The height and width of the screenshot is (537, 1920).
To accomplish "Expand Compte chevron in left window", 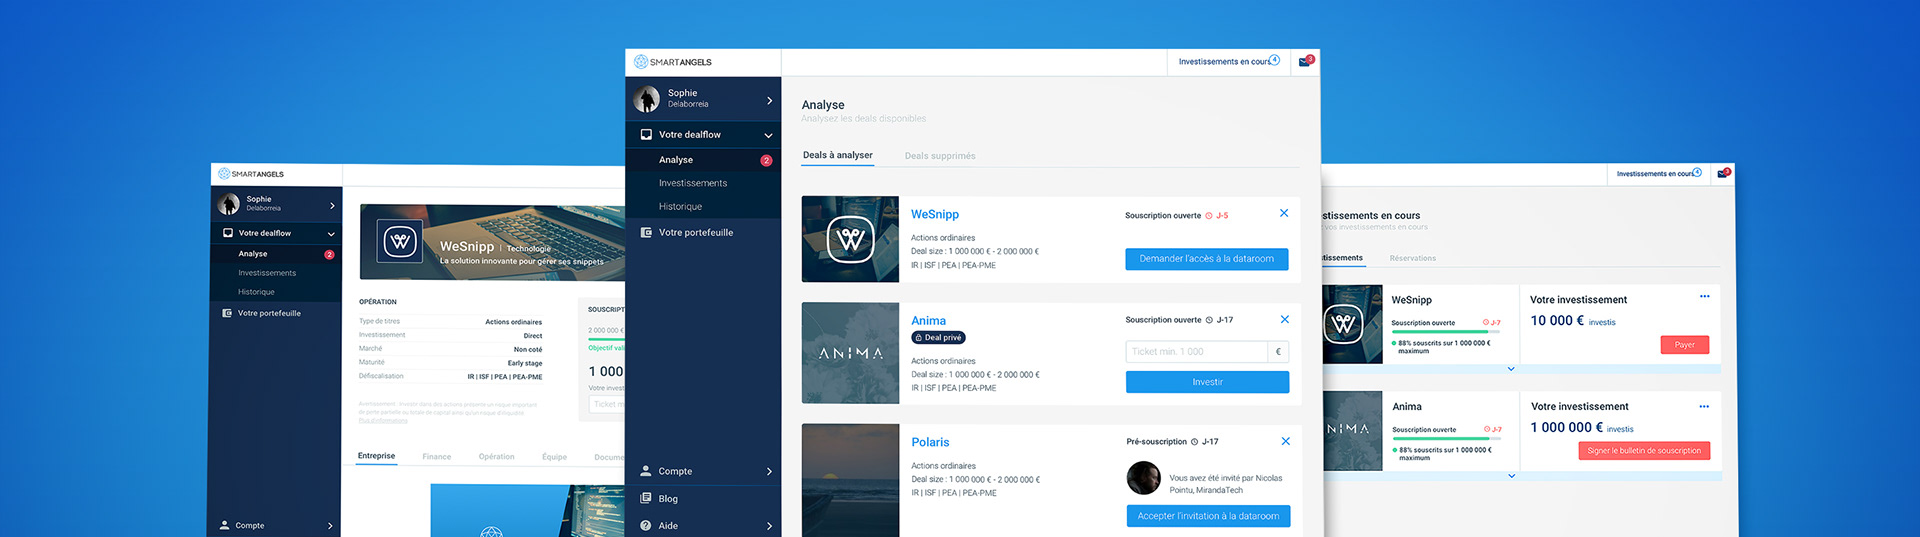I will (330, 526).
